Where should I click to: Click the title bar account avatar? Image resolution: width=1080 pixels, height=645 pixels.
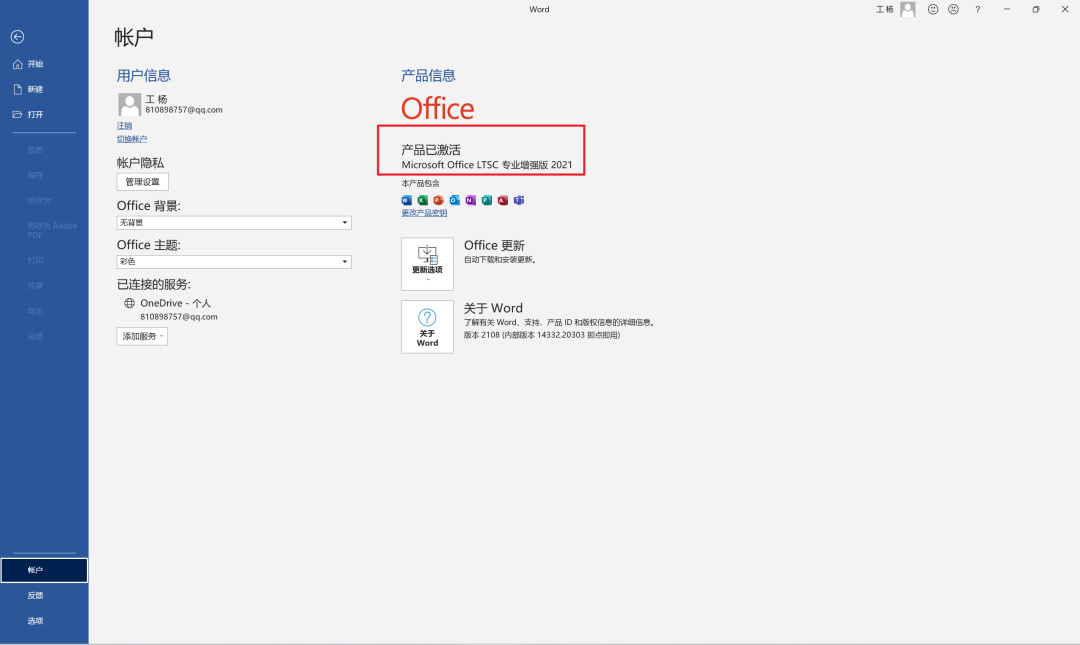[908, 9]
